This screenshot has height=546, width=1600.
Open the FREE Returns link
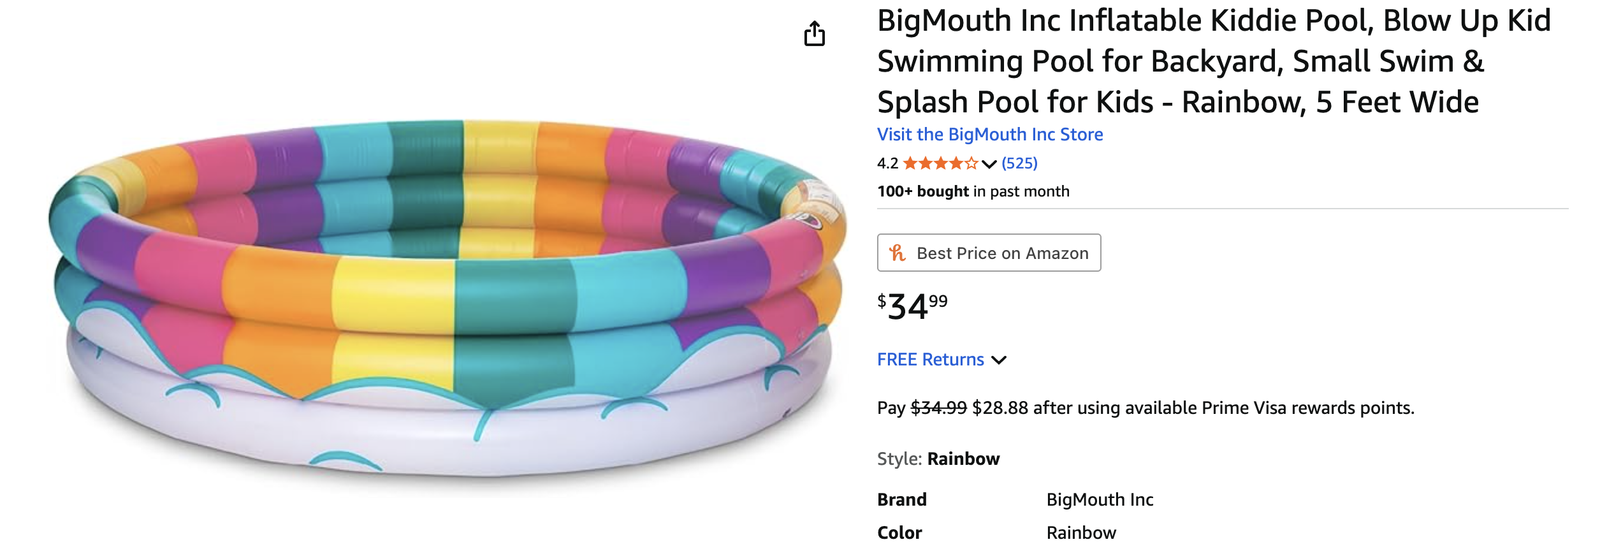tap(930, 359)
